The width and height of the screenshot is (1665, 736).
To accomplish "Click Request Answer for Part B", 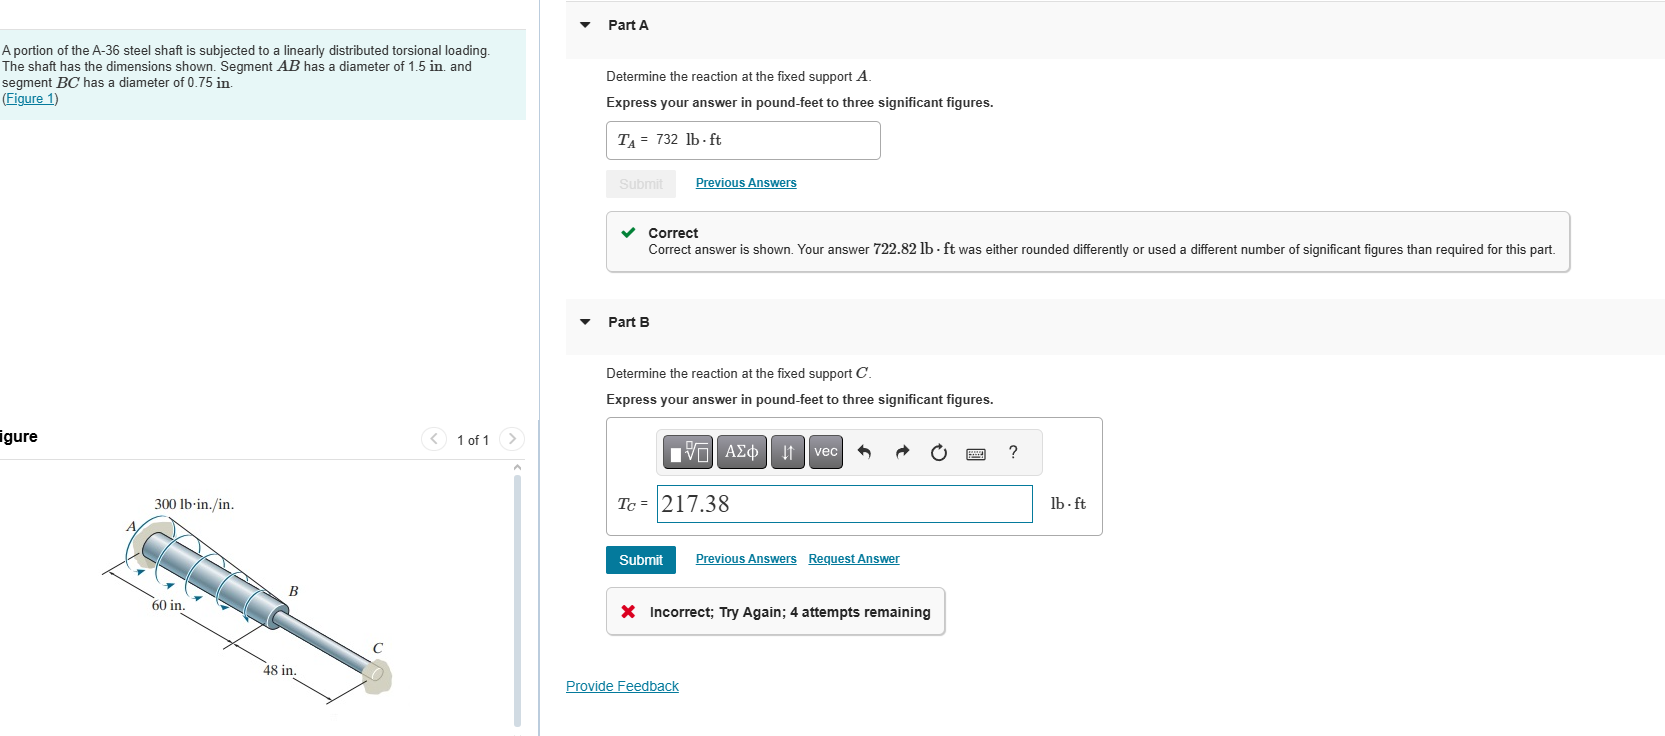I will click(x=853, y=558).
